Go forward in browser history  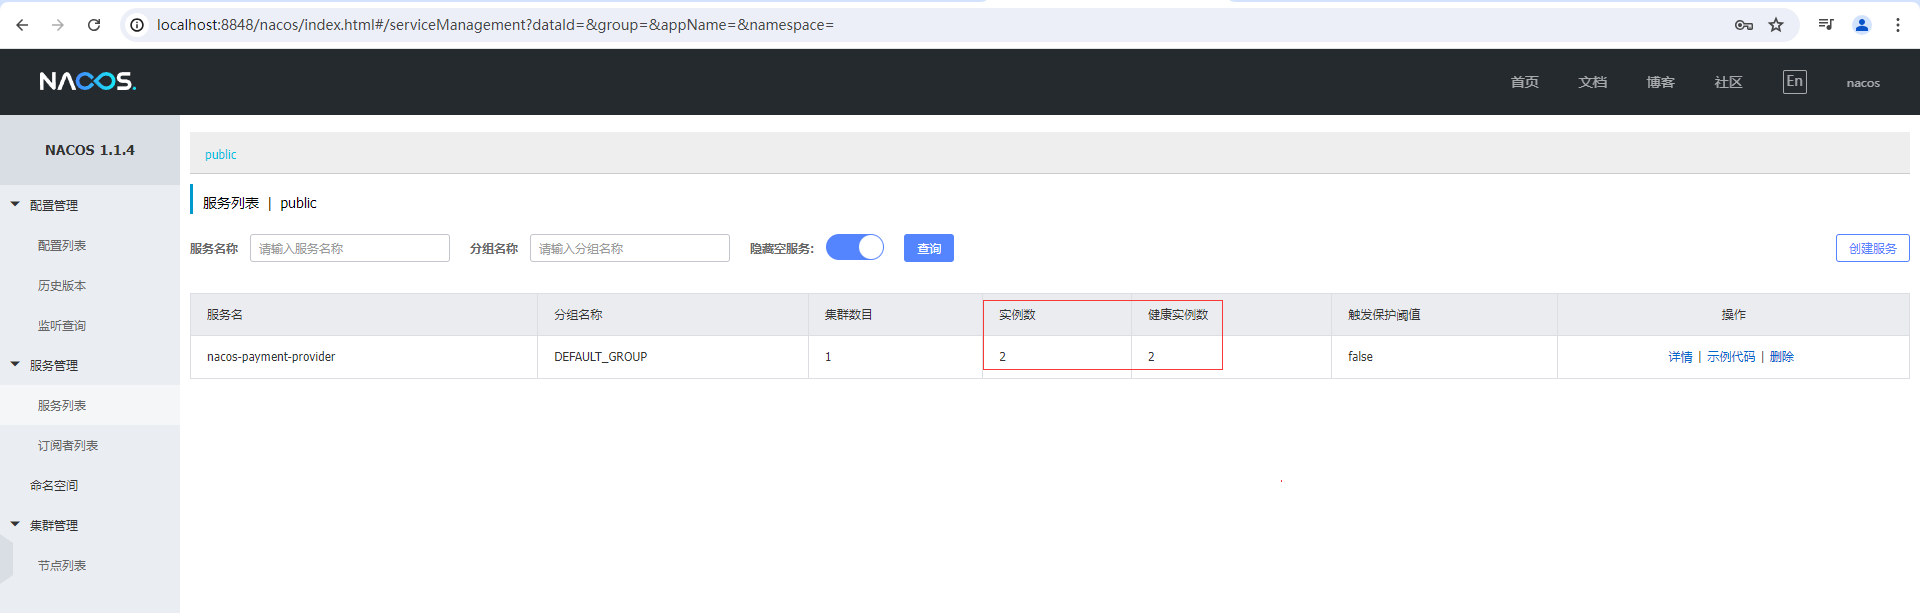pyautogui.click(x=58, y=25)
